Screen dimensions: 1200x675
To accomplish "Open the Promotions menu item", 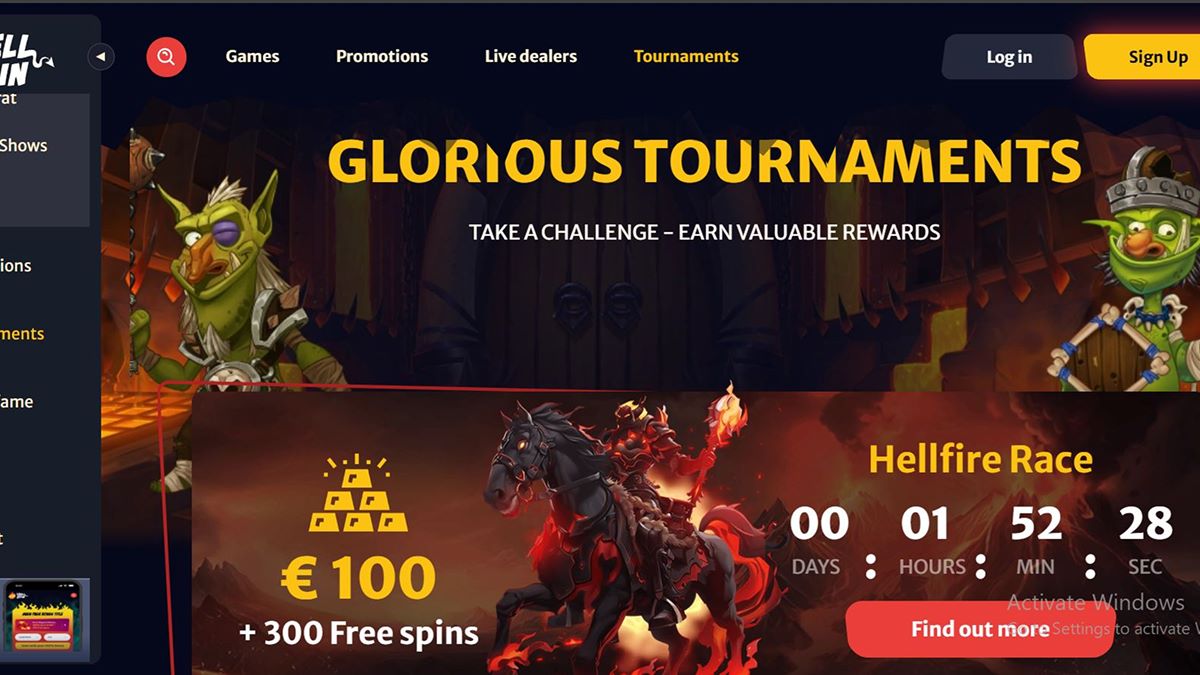I will pos(382,56).
